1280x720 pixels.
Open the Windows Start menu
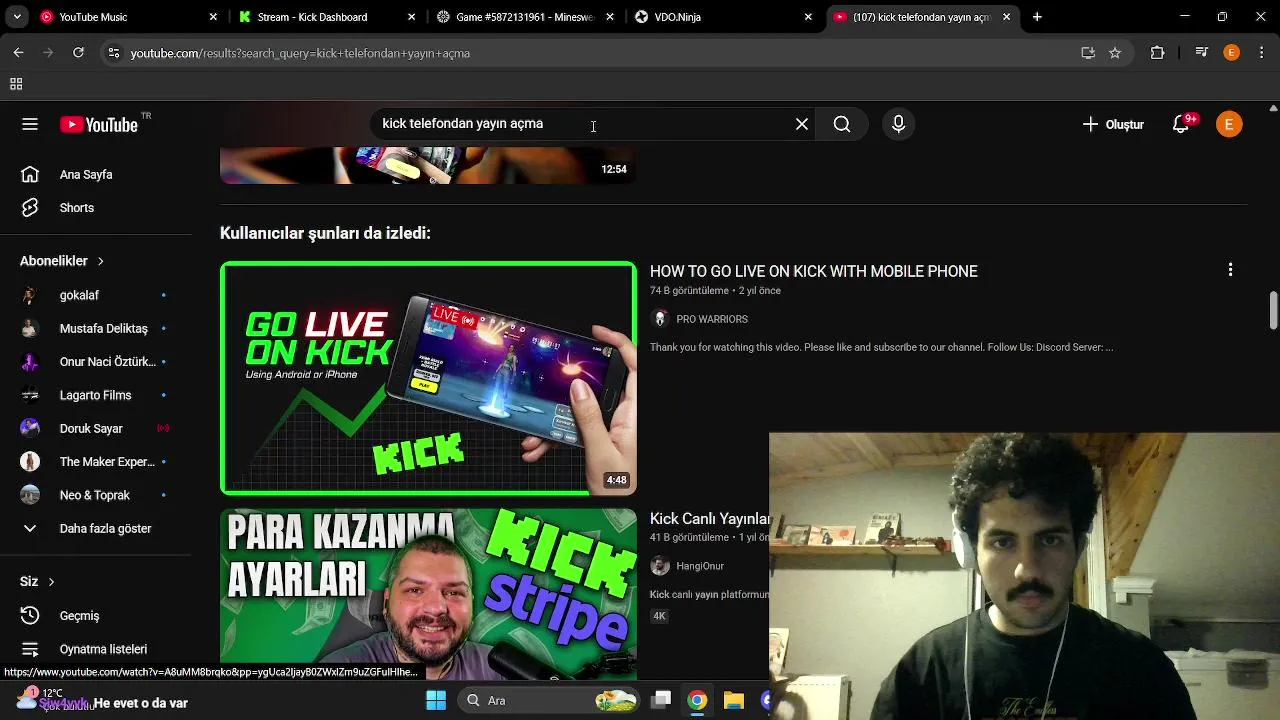point(436,700)
